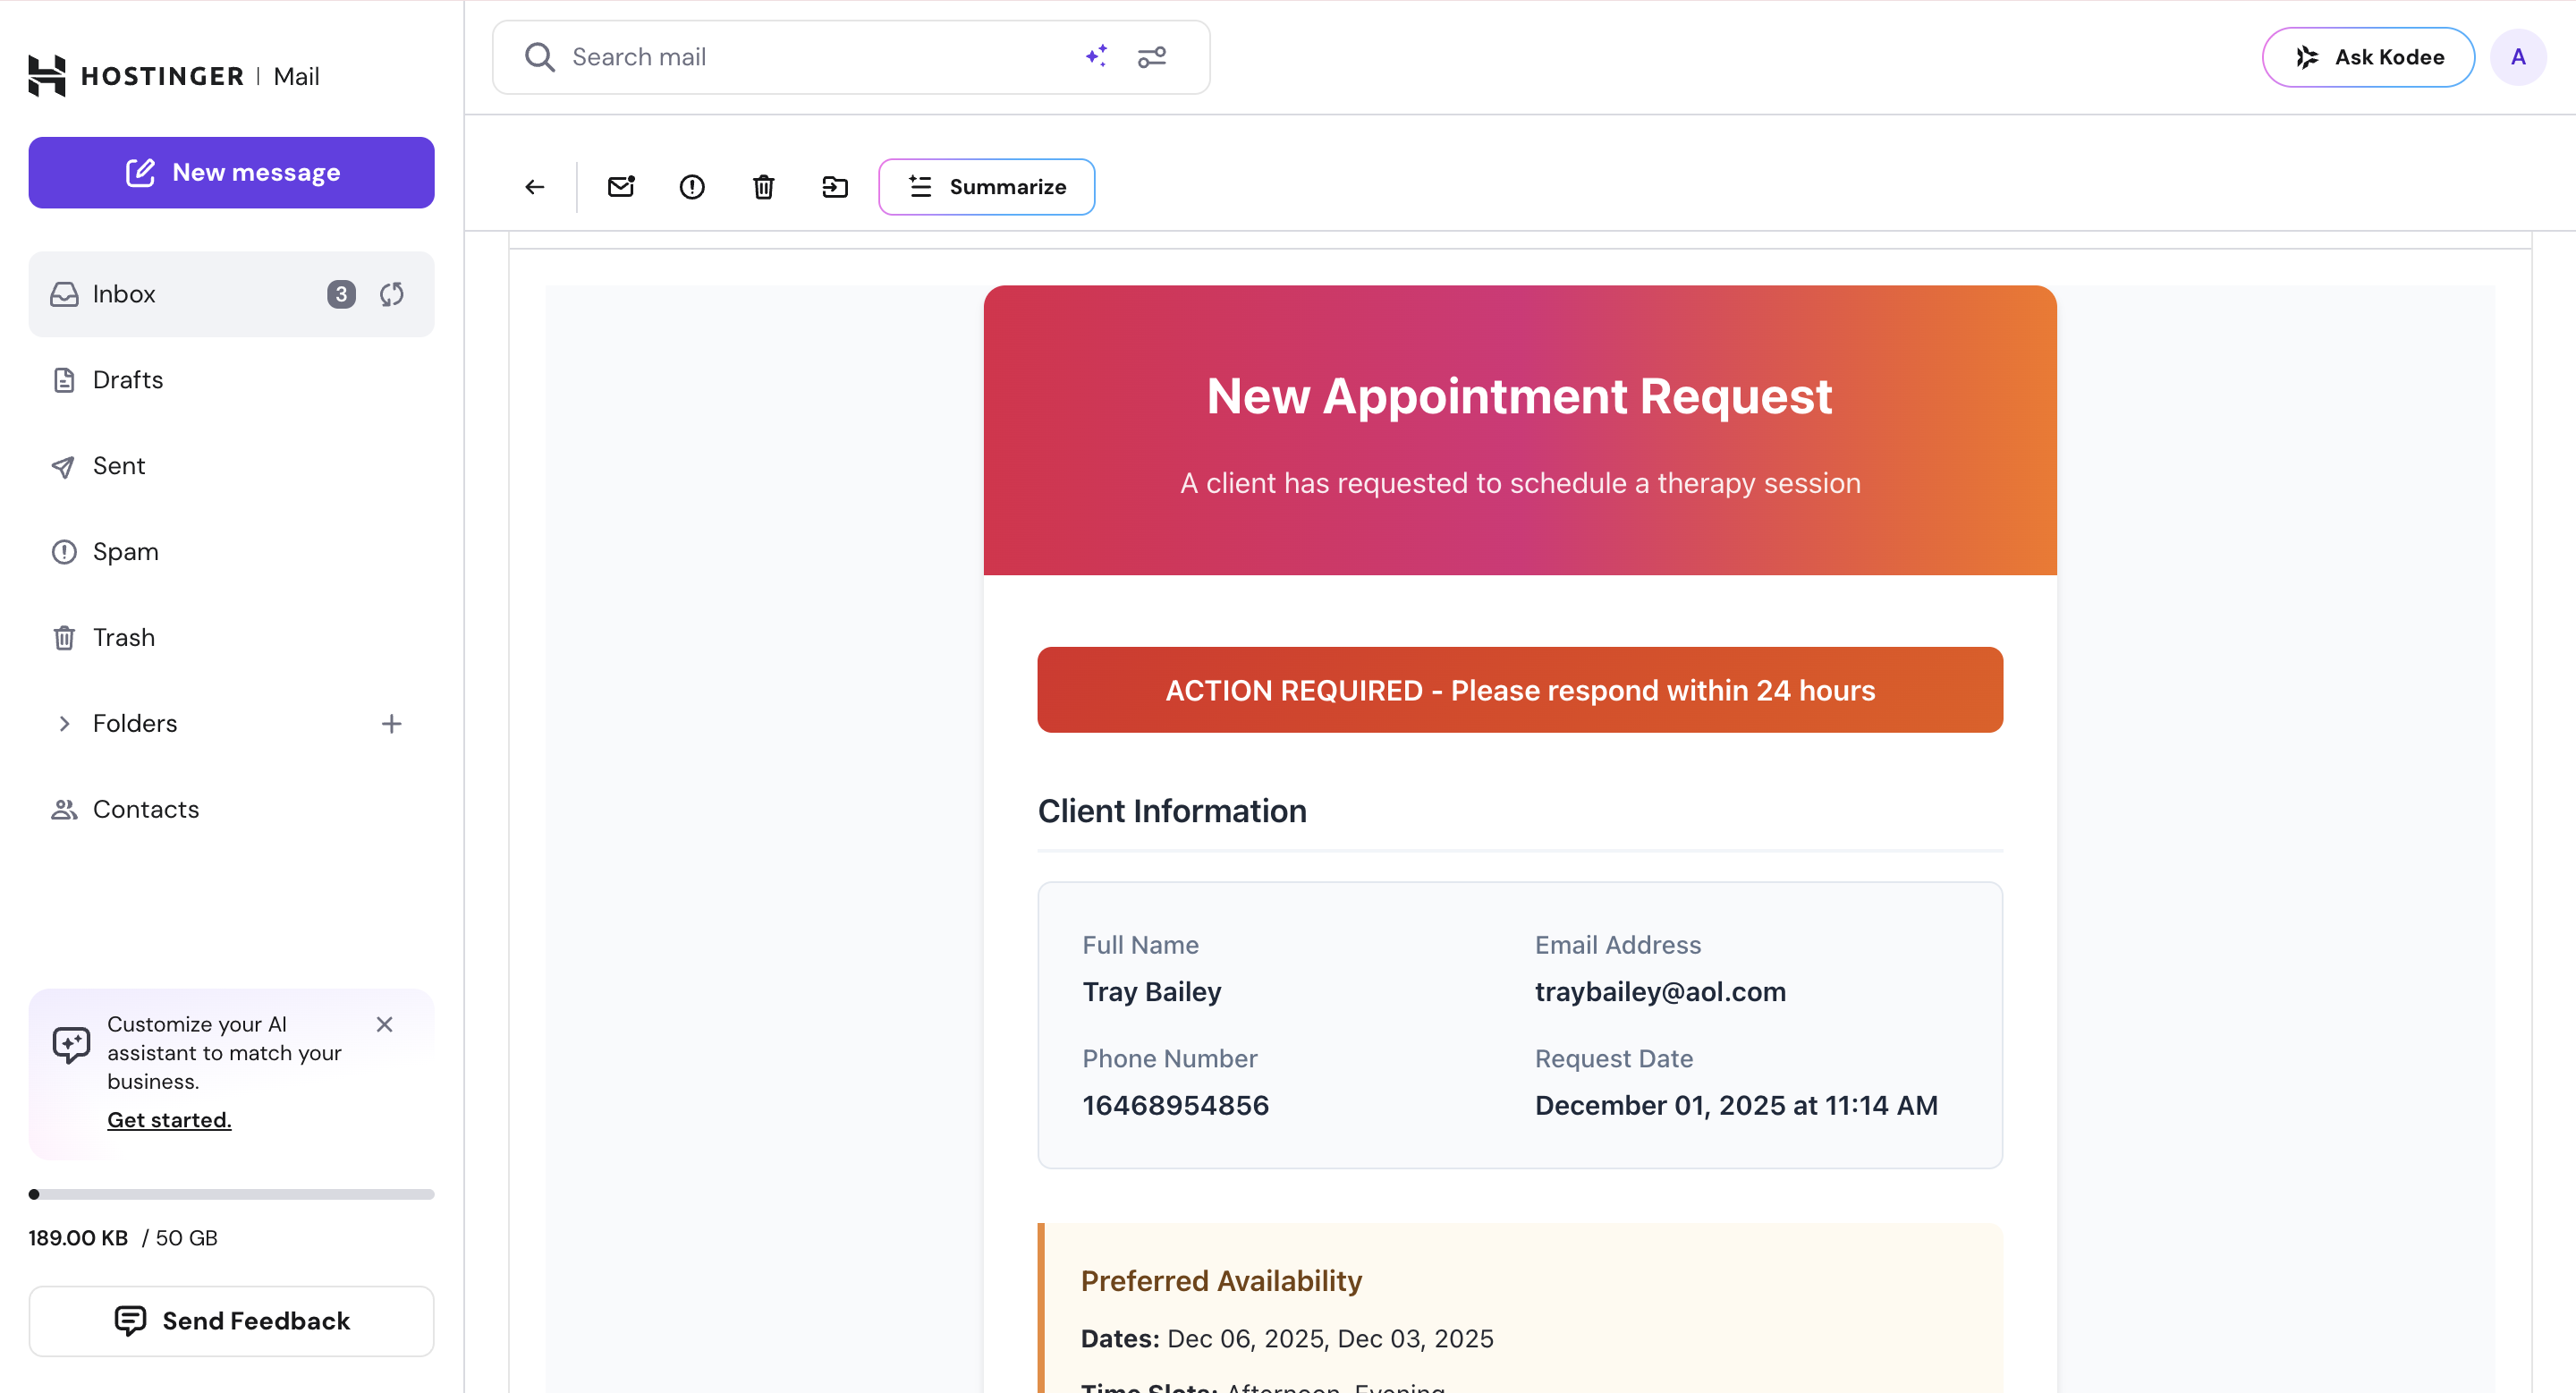
Task: Add a new folder with the plus icon
Action: click(x=392, y=723)
